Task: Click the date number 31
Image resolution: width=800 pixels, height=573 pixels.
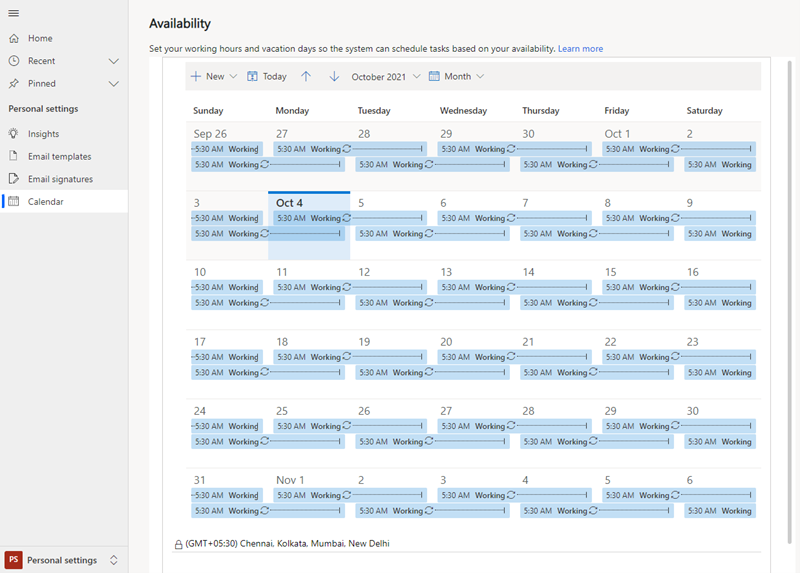Action: pyautogui.click(x=199, y=480)
